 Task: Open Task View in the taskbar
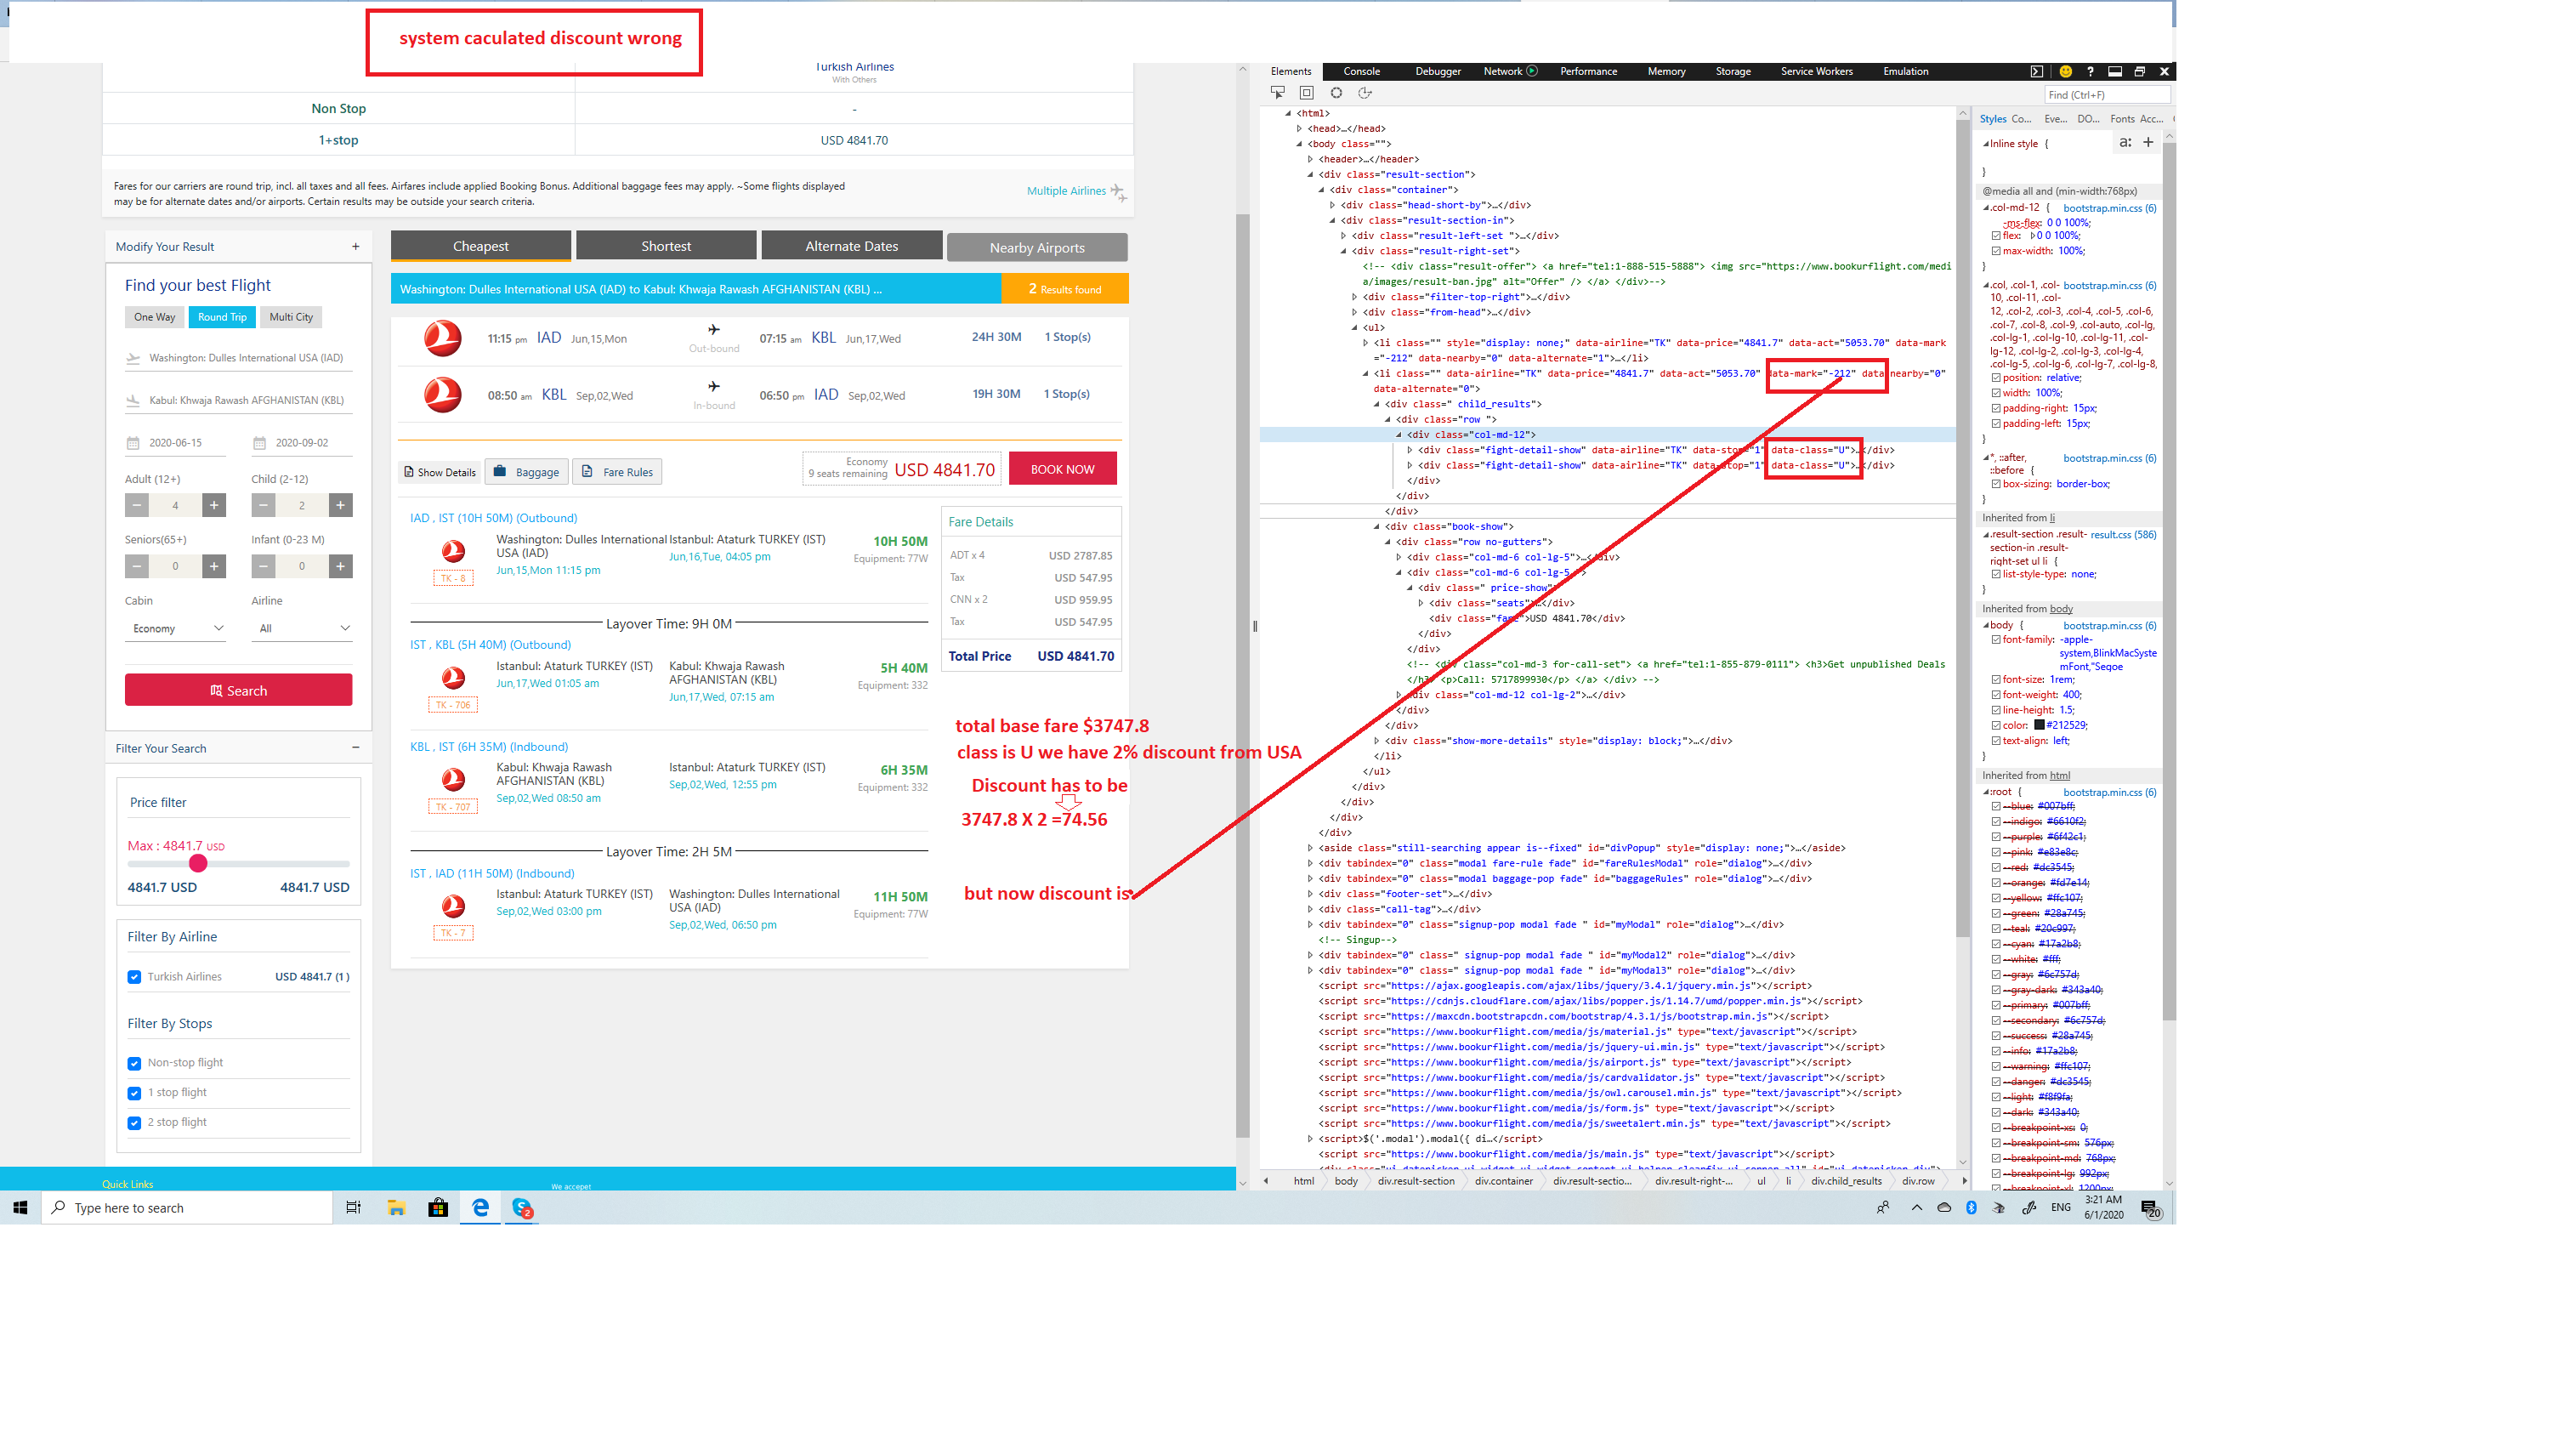coord(353,1208)
